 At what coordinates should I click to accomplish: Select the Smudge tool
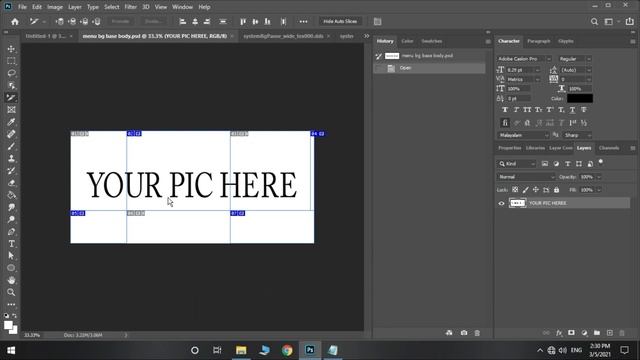click(11, 207)
